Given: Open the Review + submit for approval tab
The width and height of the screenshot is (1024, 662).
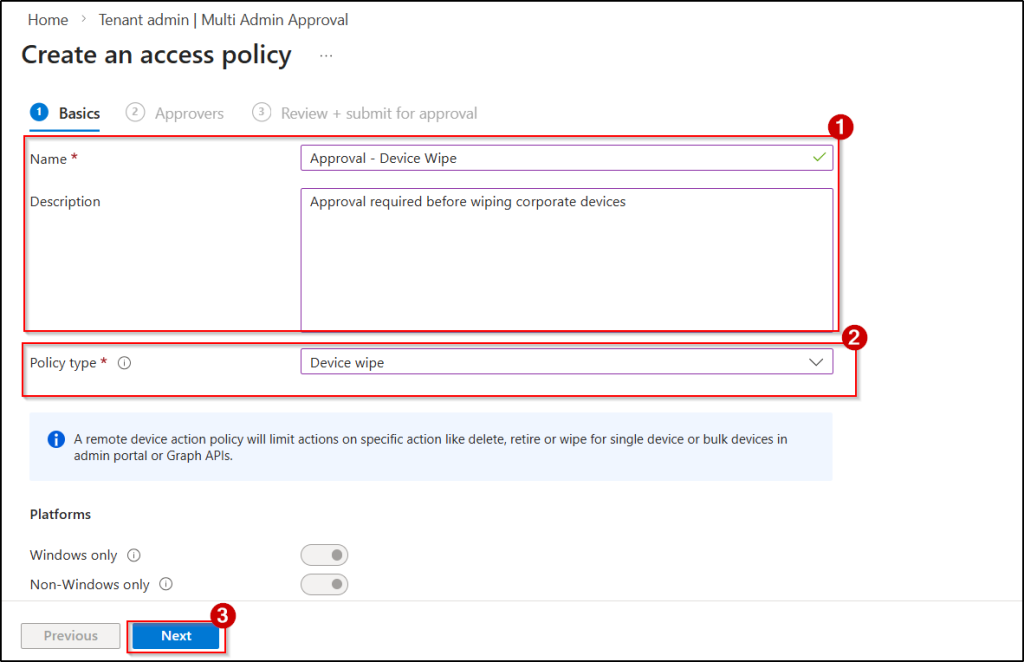Looking at the screenshot, I should pyautogui.click(x=375, y=113).
